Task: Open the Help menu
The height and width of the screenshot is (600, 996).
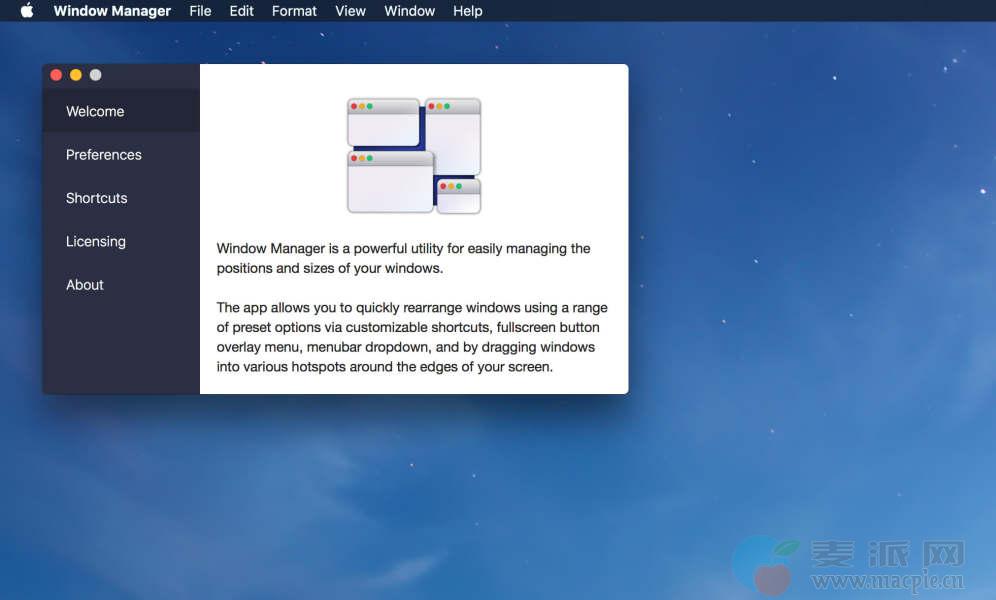Action: [467, 11]
